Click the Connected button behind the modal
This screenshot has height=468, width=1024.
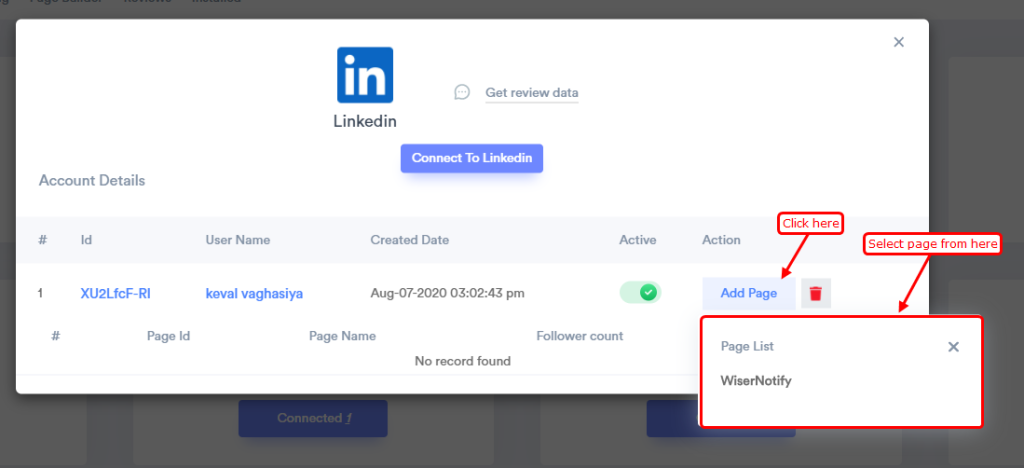[313, 418]
